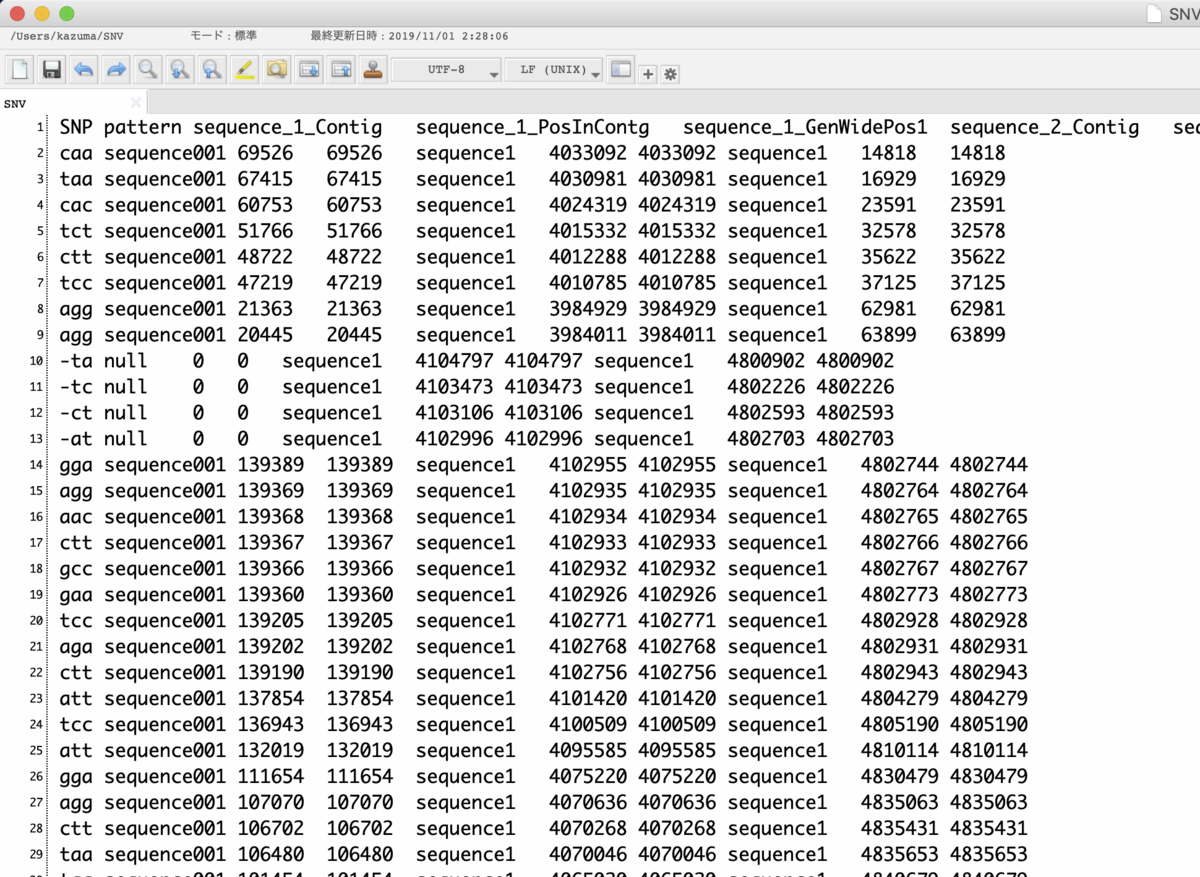Undo using the left blue arrow

[x=84, y=70]
